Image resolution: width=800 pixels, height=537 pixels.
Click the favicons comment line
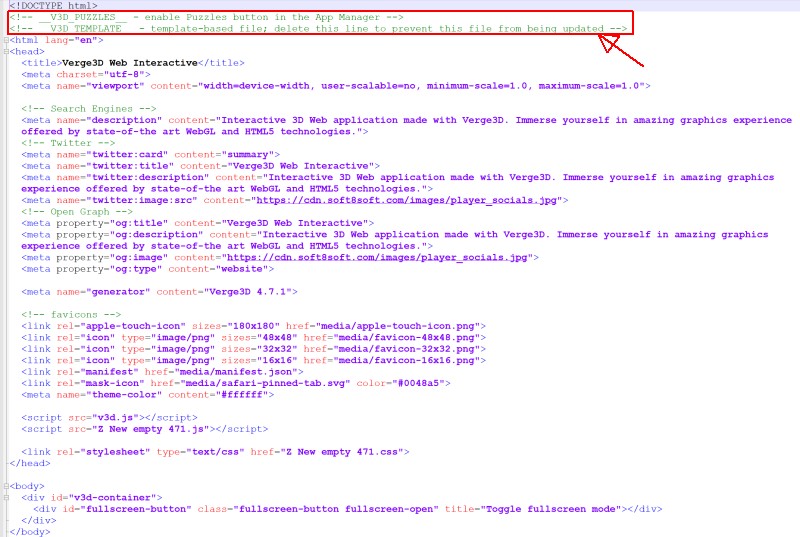71,315
